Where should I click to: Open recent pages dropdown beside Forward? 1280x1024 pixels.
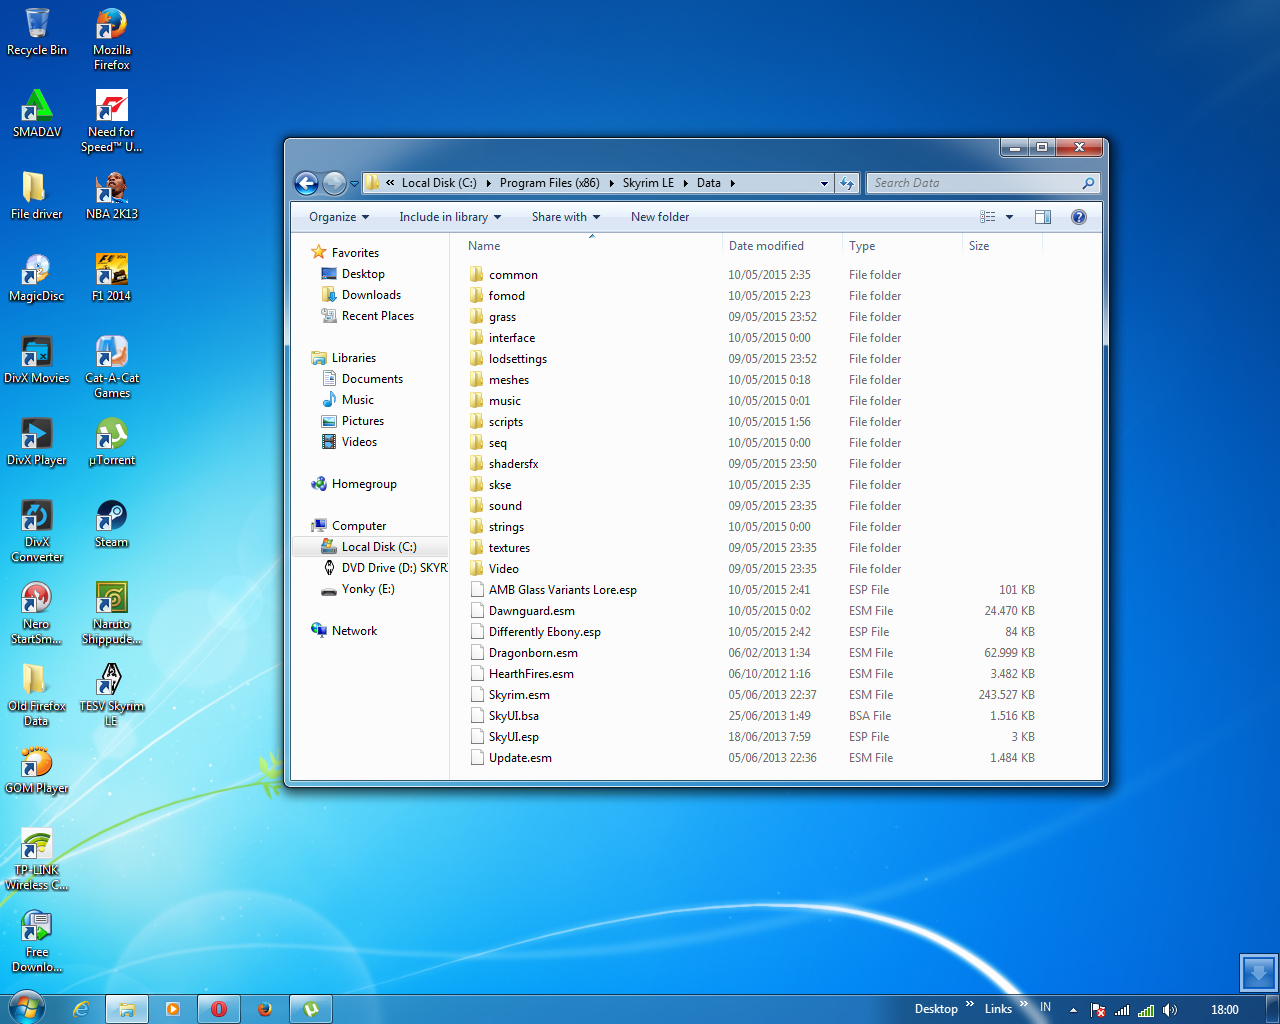(354, 184)
